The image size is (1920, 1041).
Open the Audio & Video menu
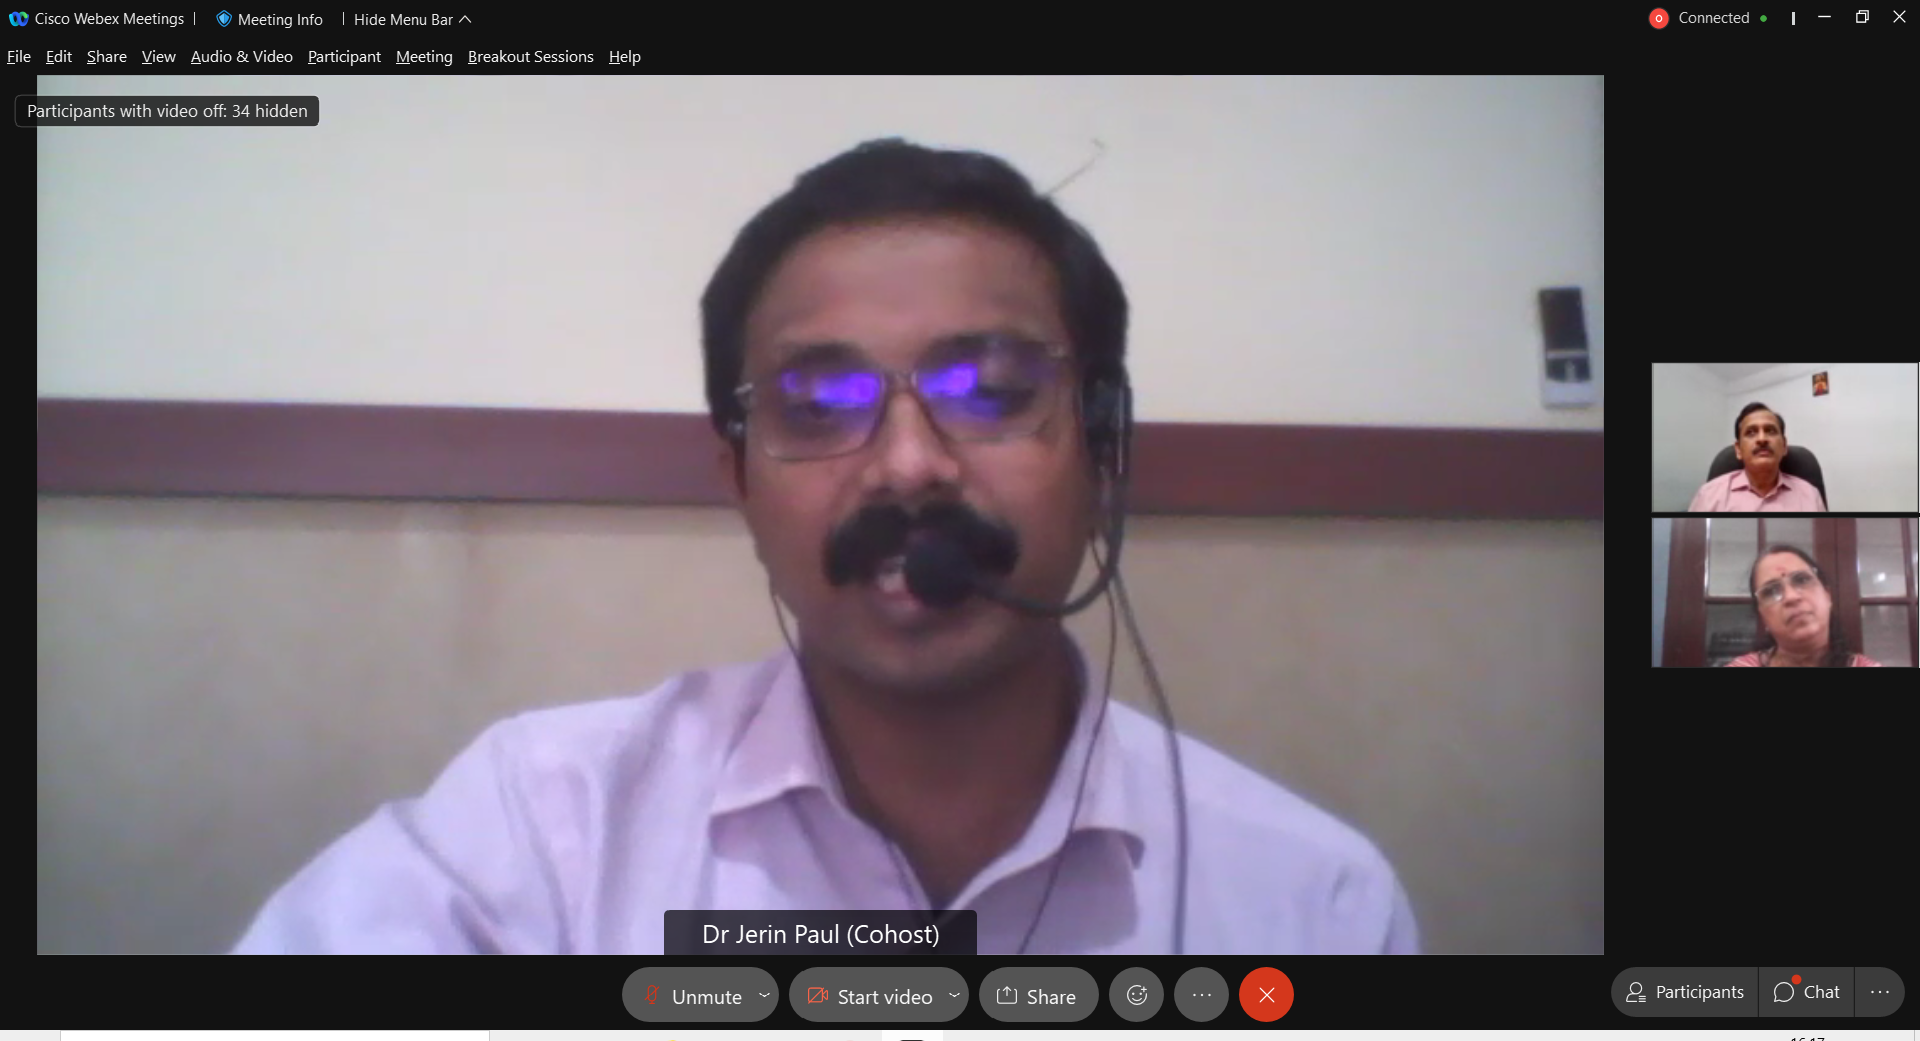coord(241,57)
